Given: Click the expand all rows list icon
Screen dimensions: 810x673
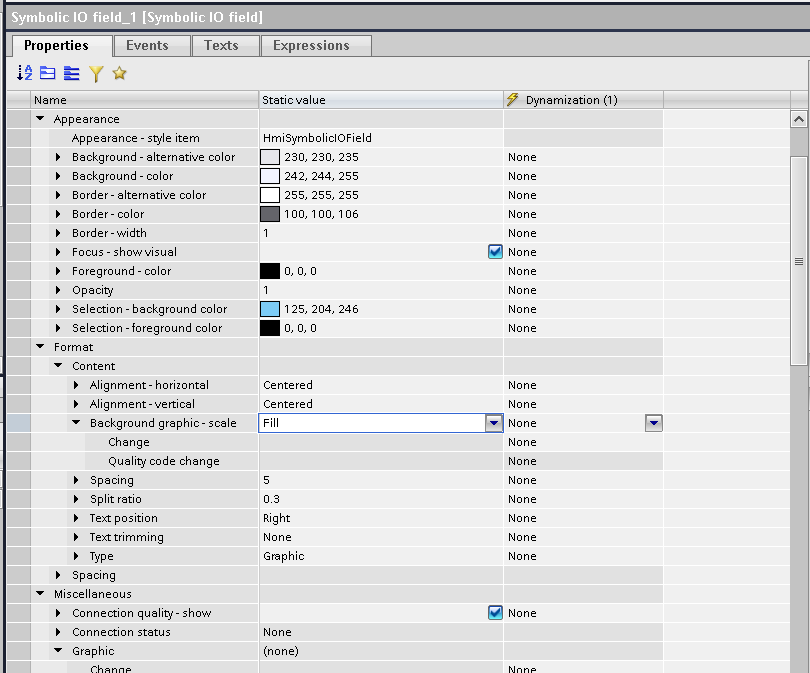Looking at the screenshot, I should coord(71,73).
